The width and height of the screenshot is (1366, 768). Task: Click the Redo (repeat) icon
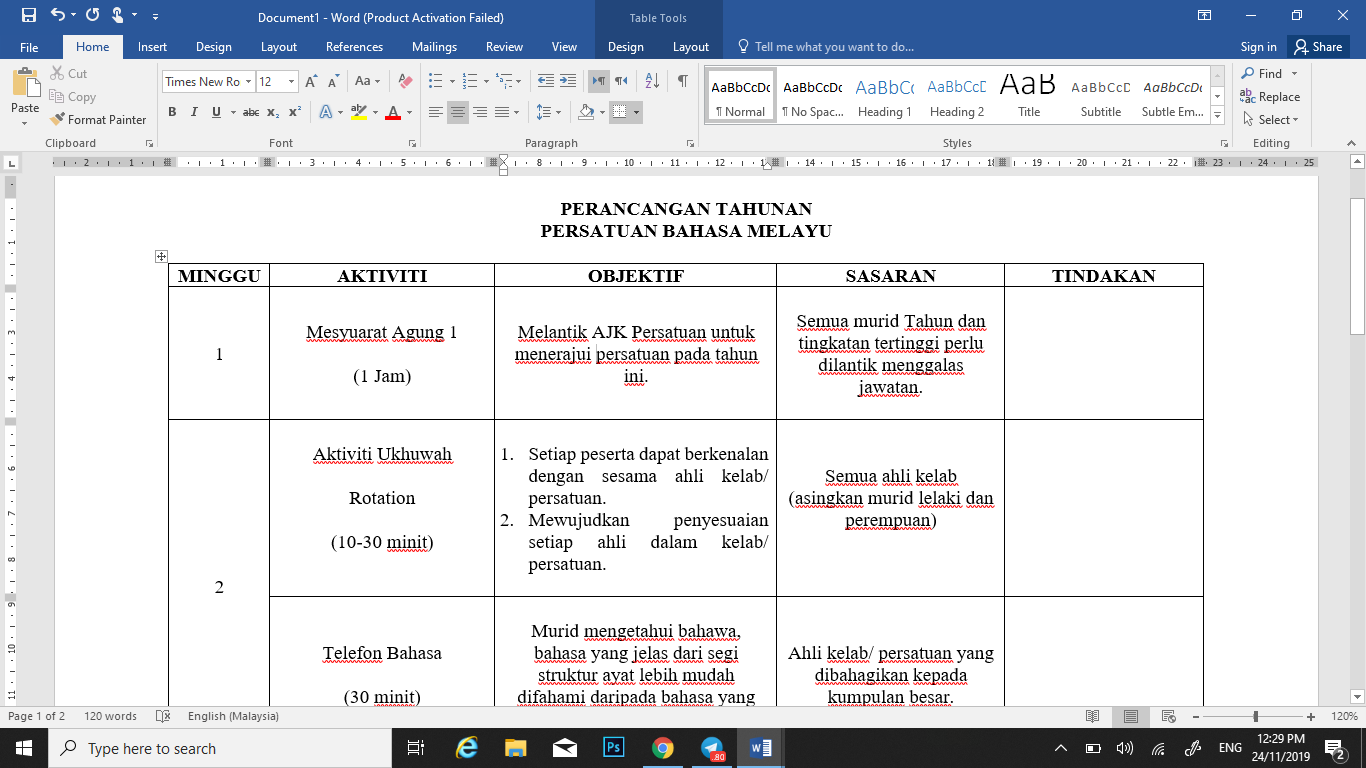[x=92, y=16]
